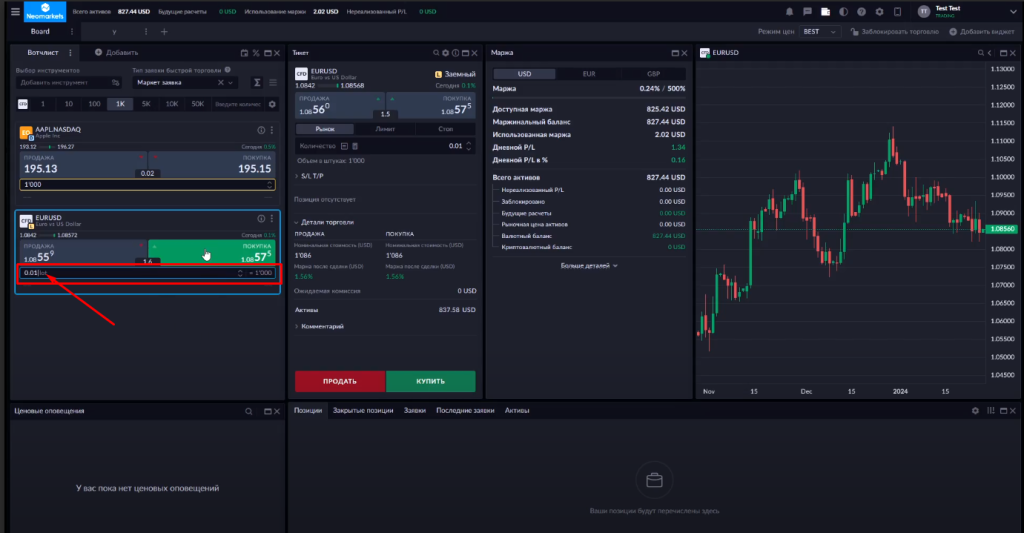Expand the Комментарий section
1024x533 pixels.
[x=319, y=326]
